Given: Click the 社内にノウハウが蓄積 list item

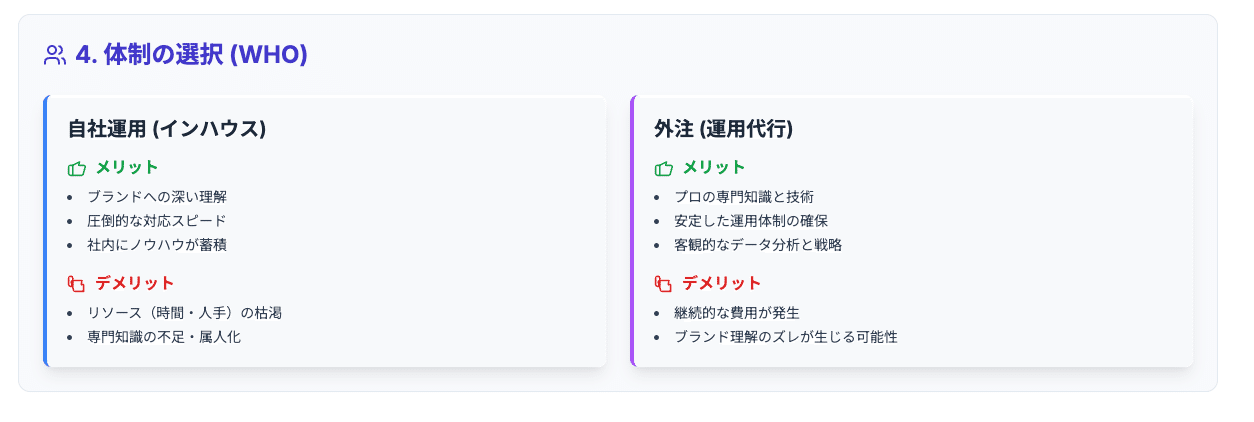Looking at the screenshot, I should pyautogui.click(x=157, y=245).
